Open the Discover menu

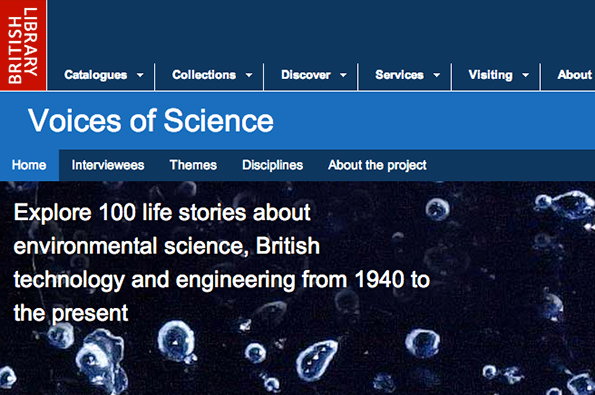pos(306,75)
